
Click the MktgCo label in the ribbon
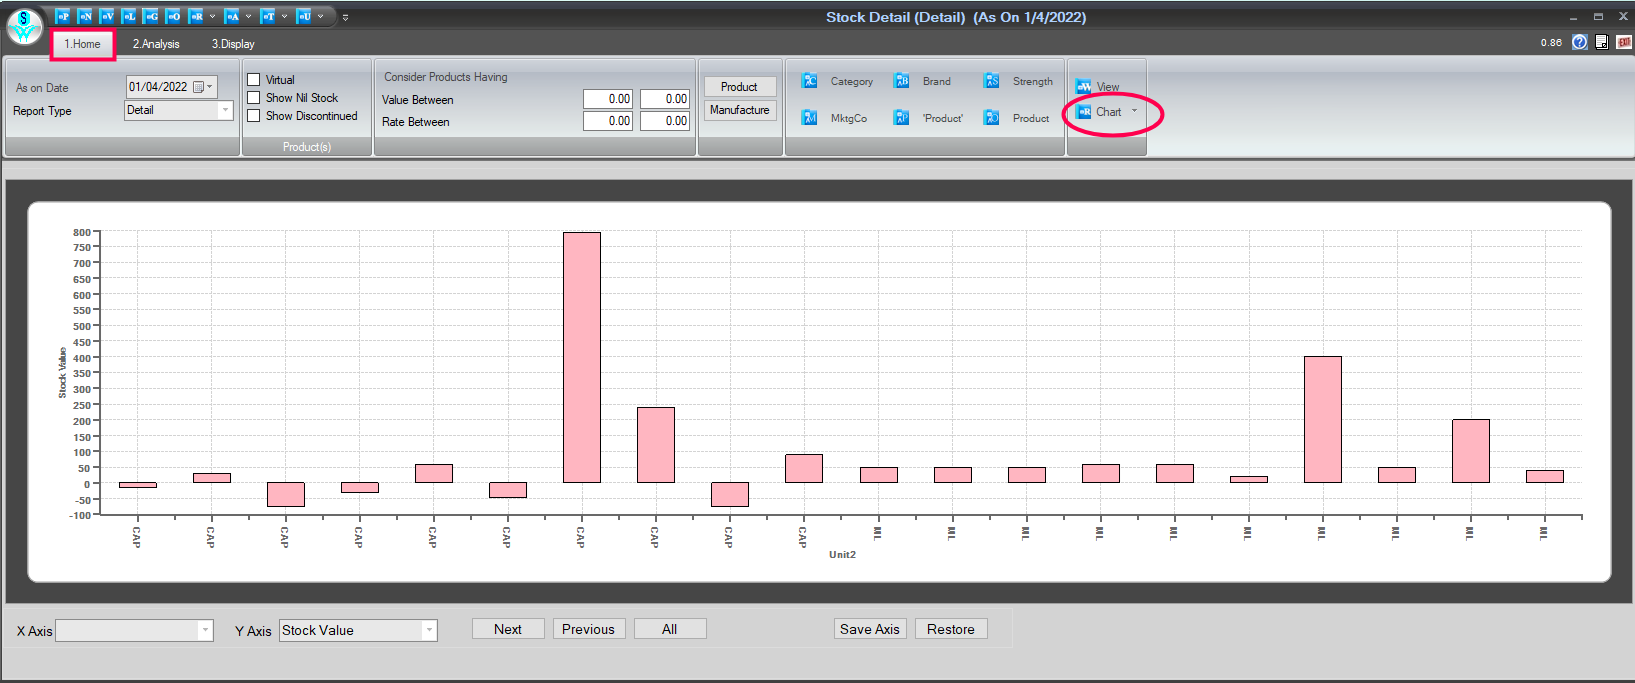(849, 119)
